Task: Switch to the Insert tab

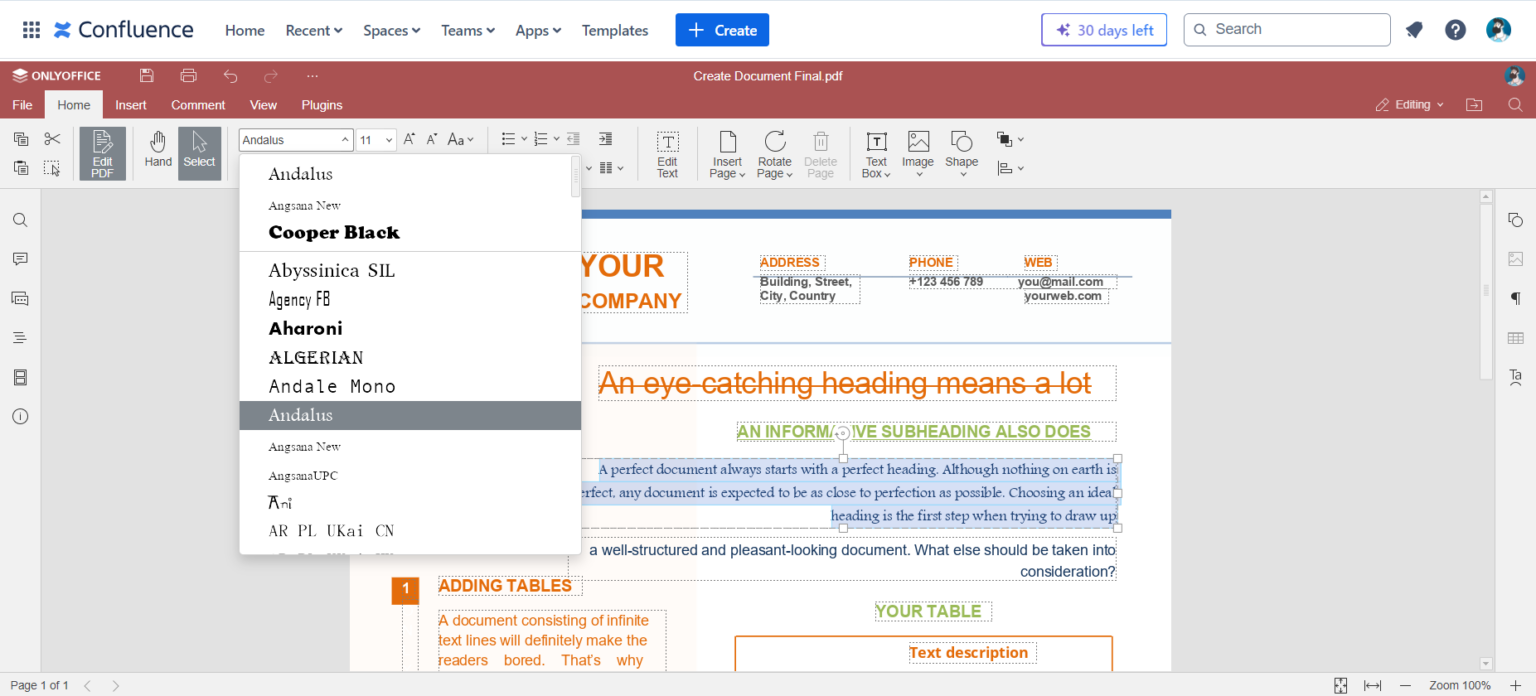Action: (131, 104)
